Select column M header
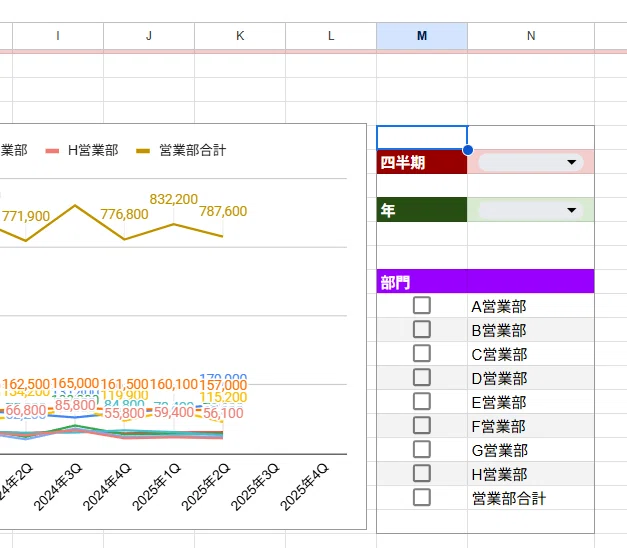 pyautogui.click(x=422, y=36)
